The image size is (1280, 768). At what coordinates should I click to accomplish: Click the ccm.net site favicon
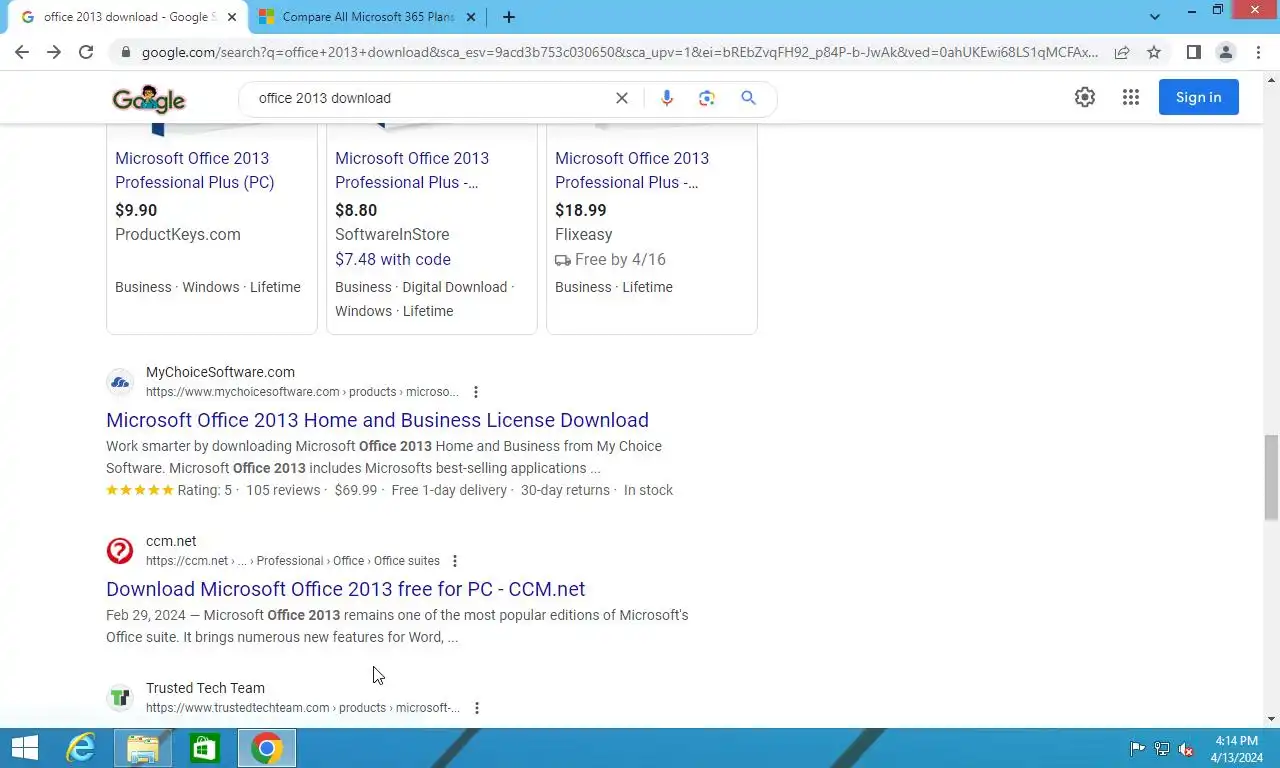[x=120, y=550]
